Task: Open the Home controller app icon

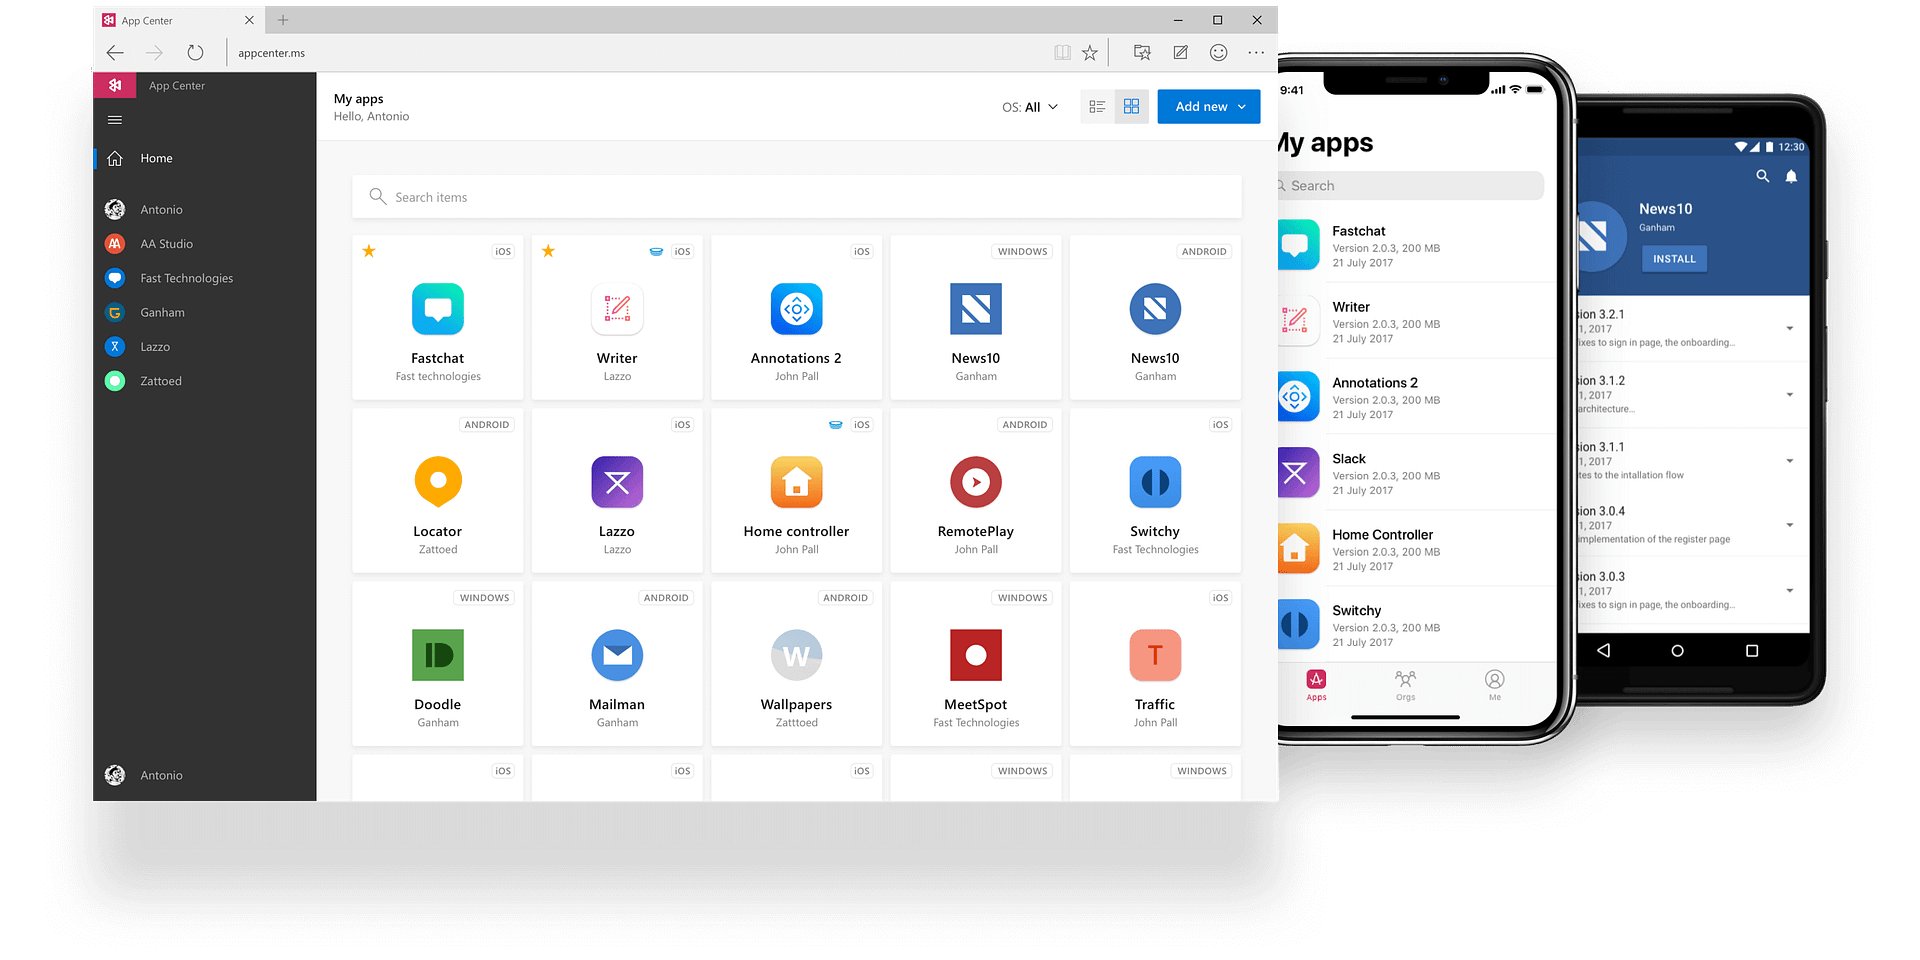Action: [x=797, y=482]
